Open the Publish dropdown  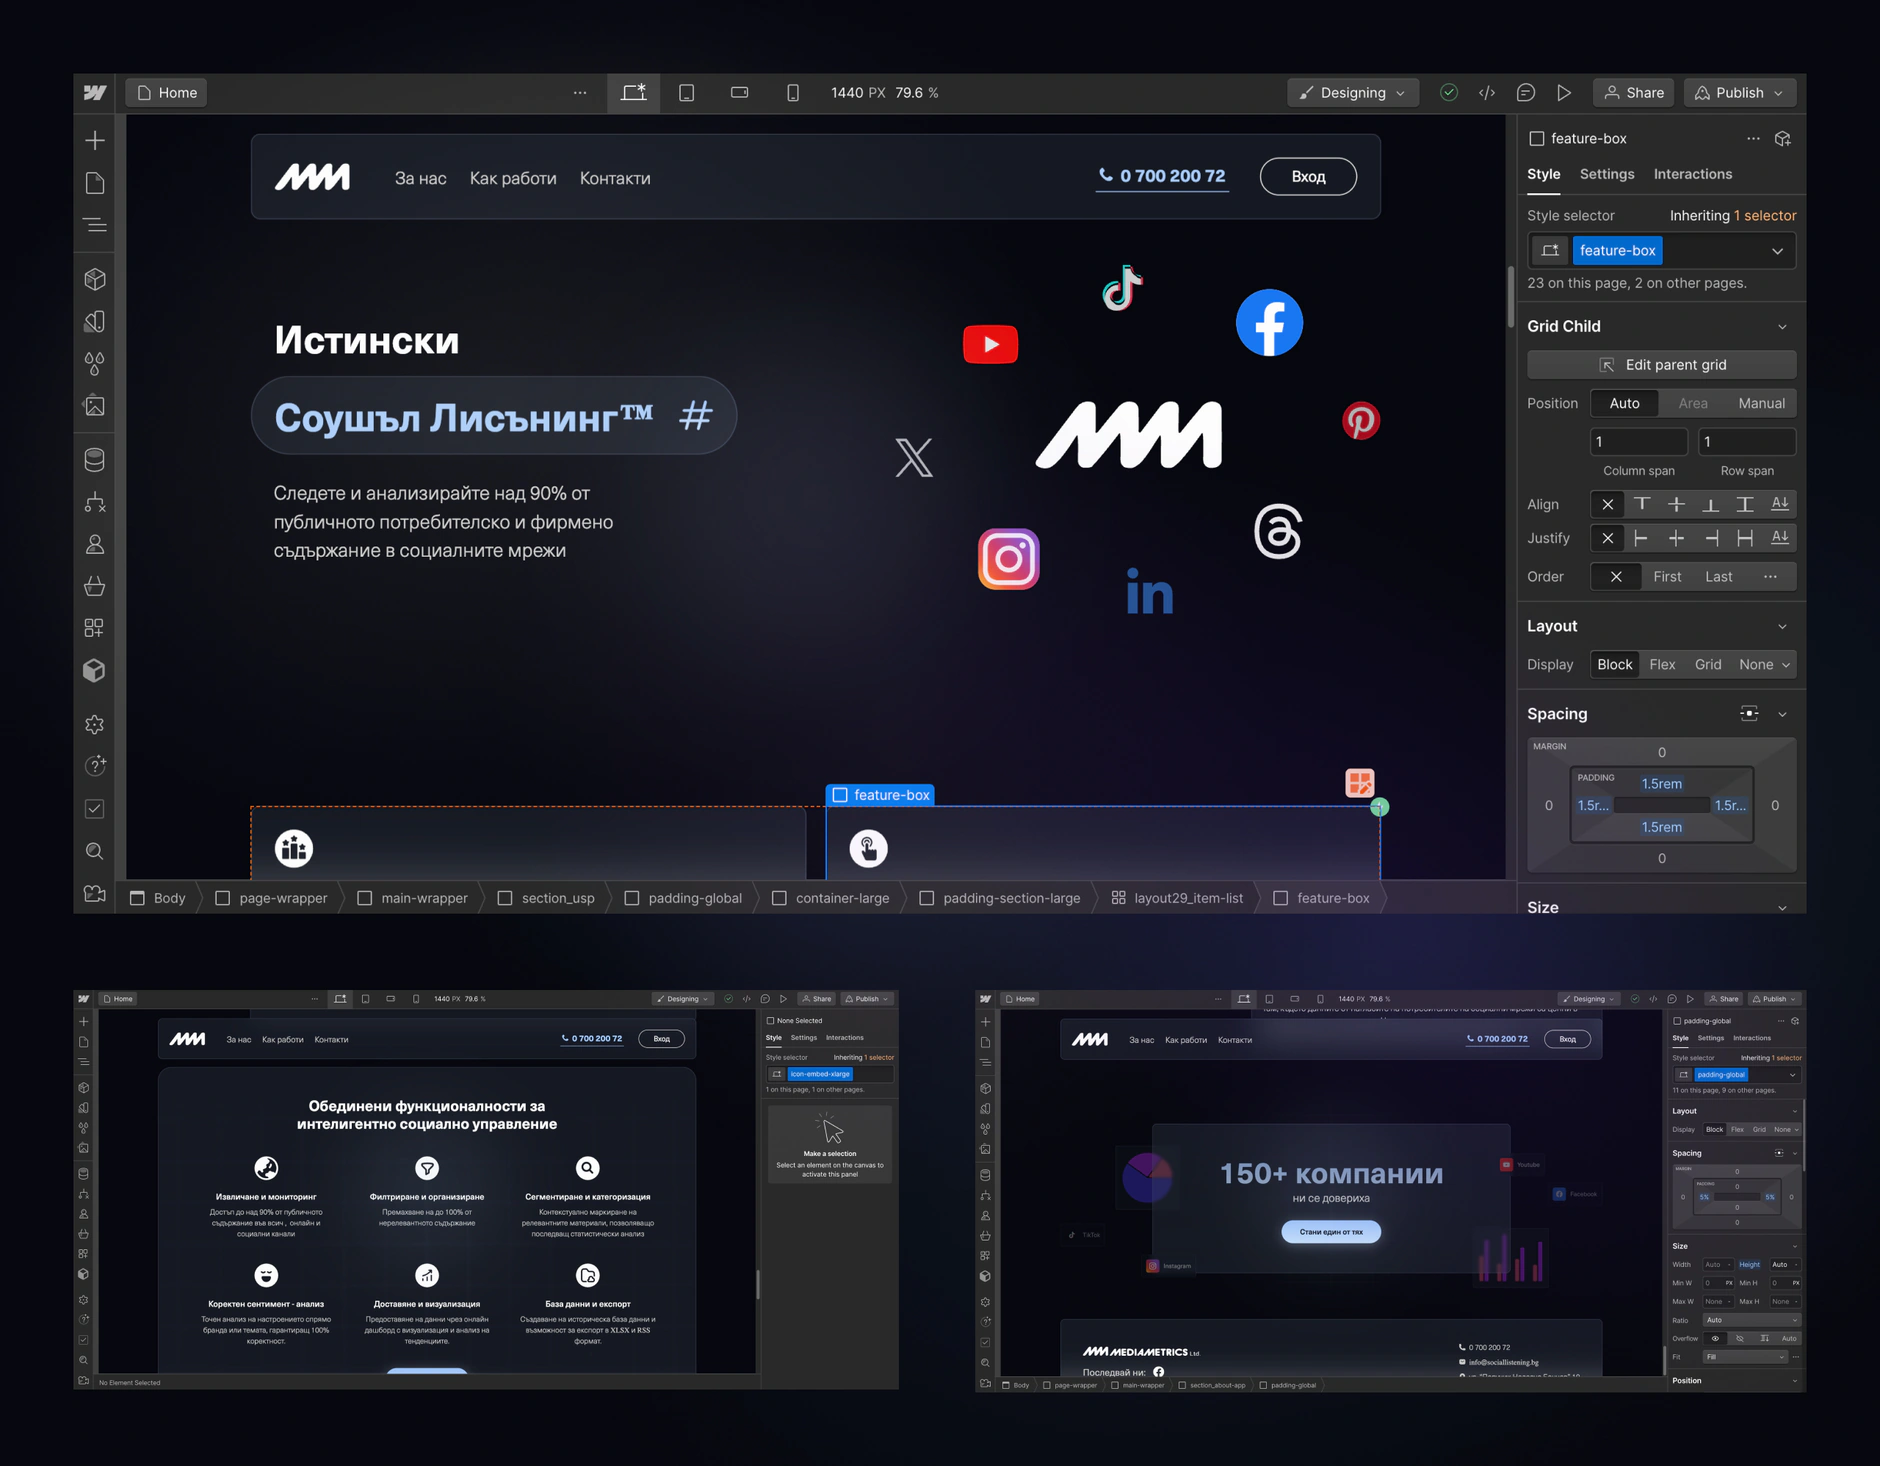pos(1740,93)
